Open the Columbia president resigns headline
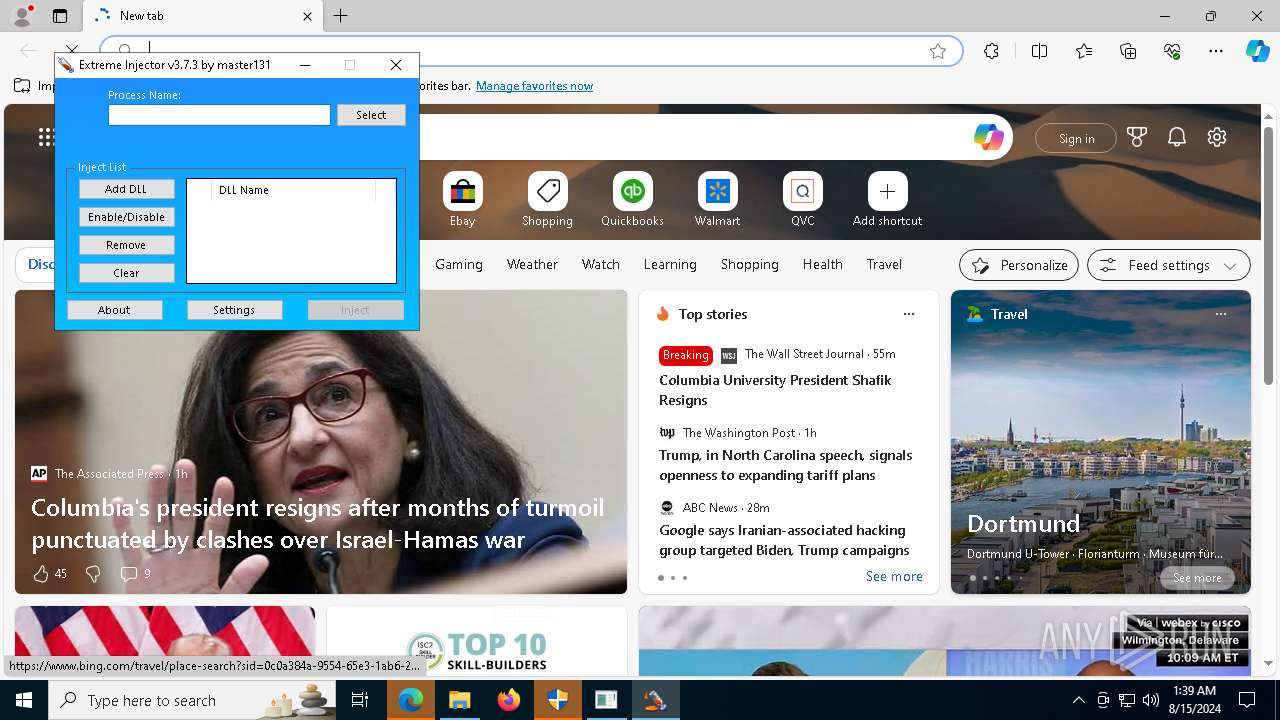1280x720 pixels. tap(317, 524)
